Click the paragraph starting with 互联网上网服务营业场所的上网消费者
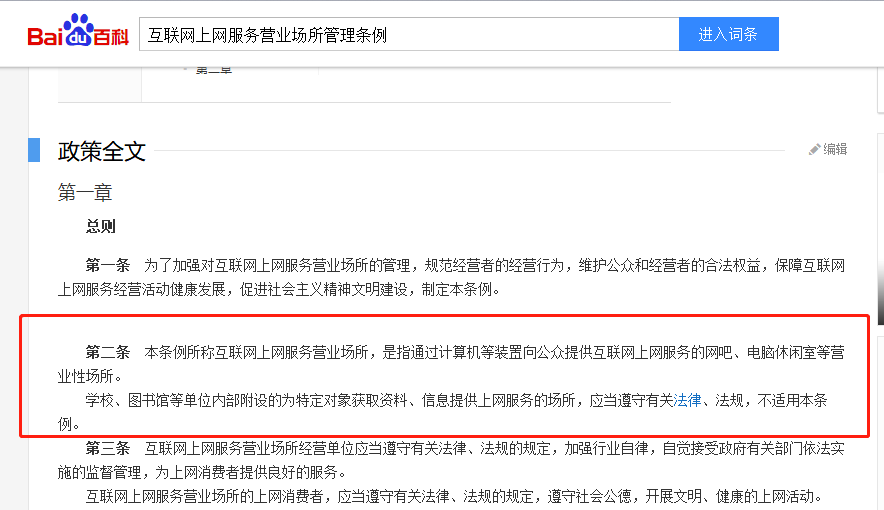The image size is (884, 510). 450,496
